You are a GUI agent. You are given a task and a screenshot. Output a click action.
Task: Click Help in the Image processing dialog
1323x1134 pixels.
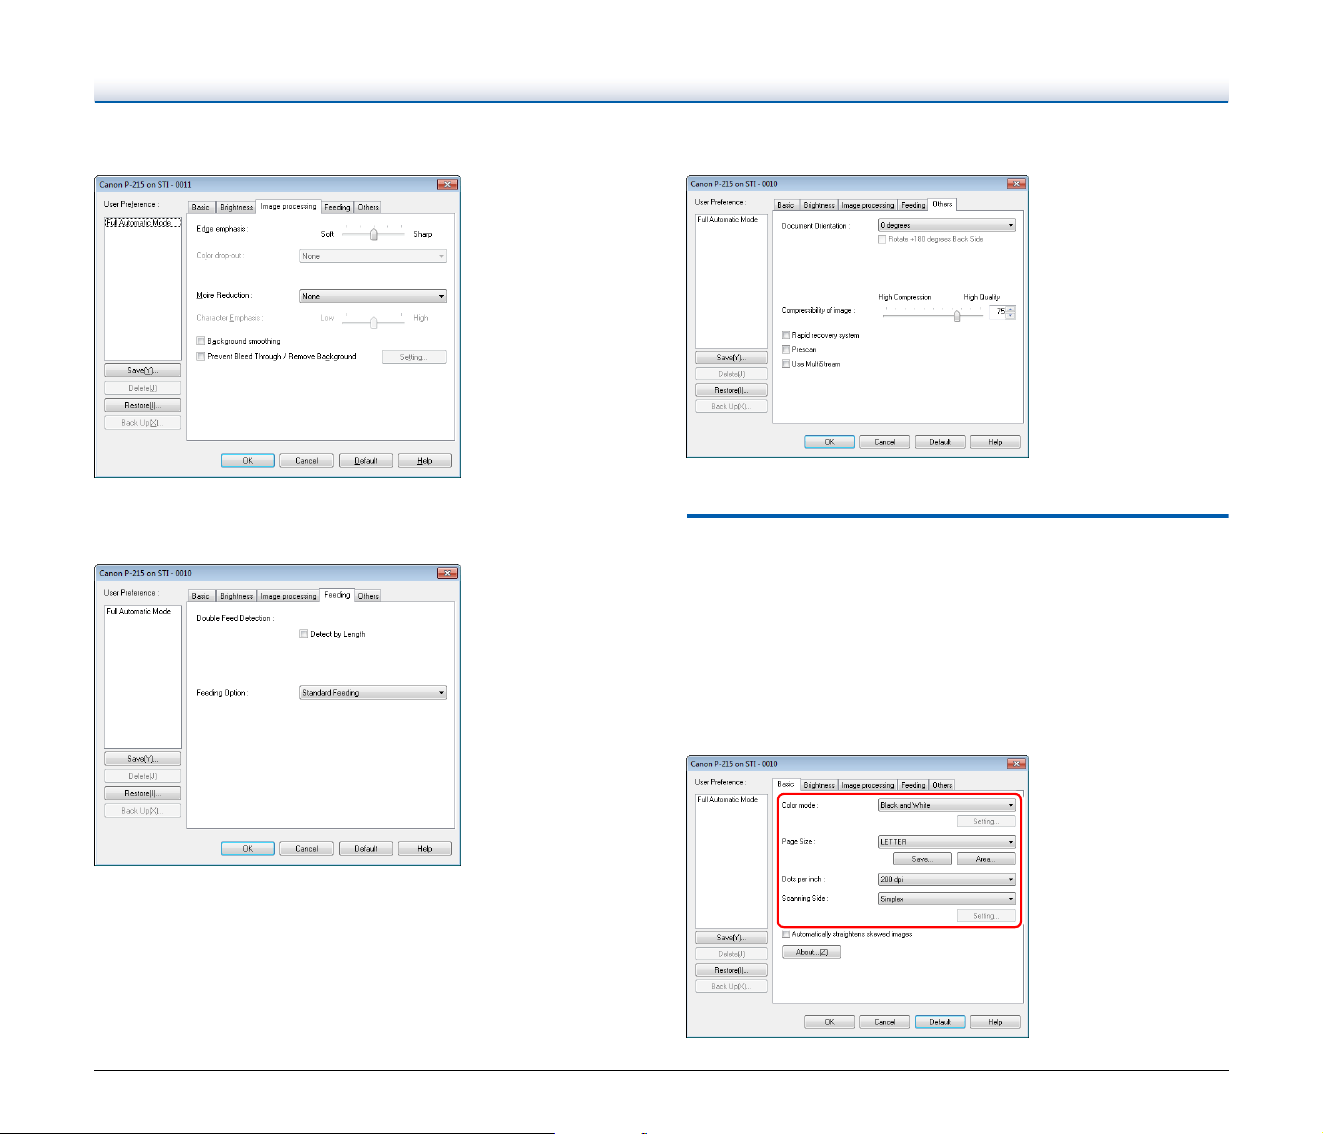coord(425,461)
